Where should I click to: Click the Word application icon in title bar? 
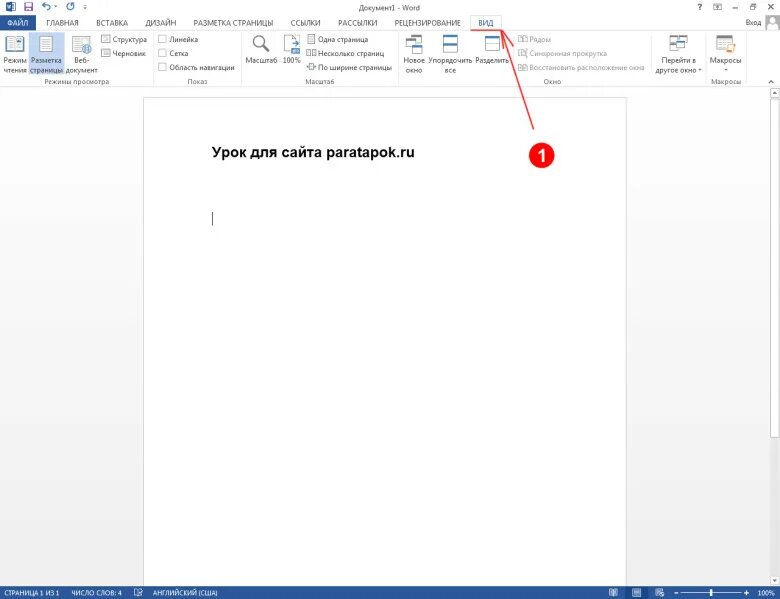10,7
